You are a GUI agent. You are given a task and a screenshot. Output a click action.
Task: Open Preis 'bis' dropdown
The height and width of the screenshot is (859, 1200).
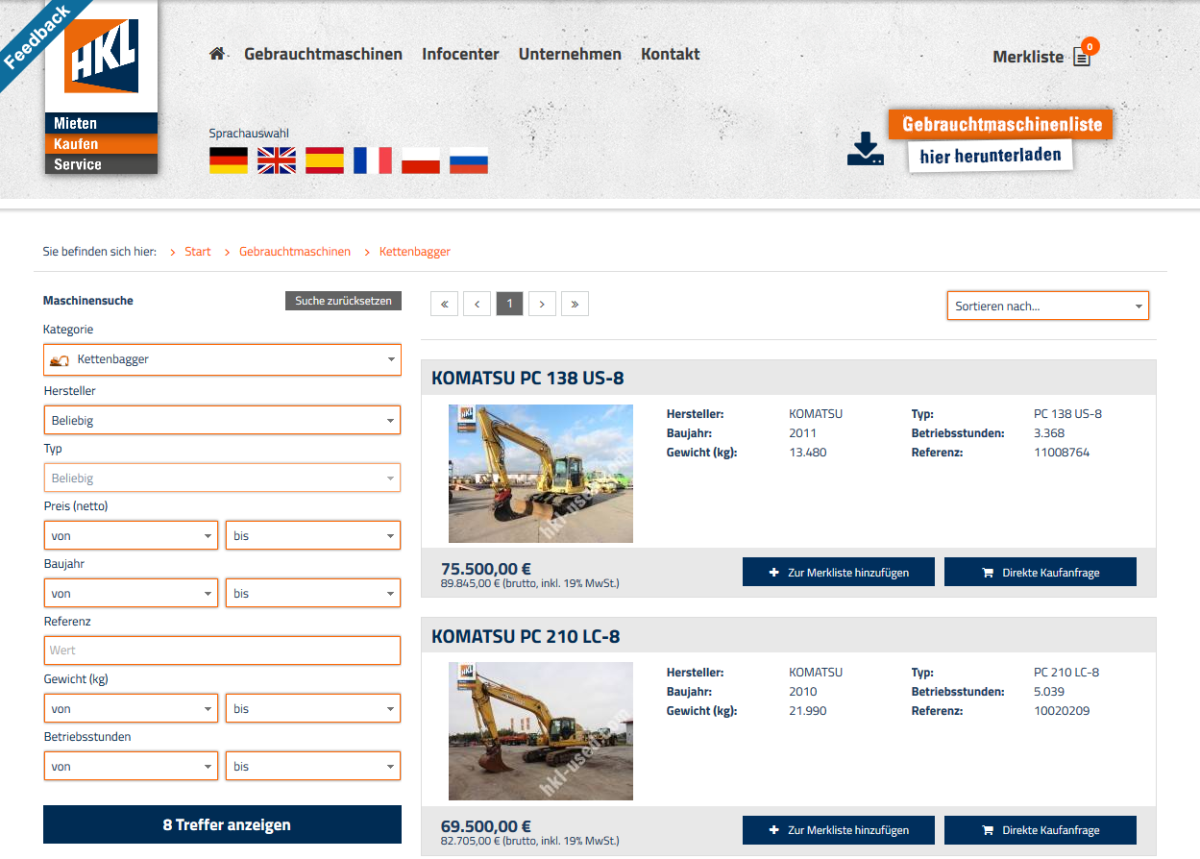(x=313, y=536)
